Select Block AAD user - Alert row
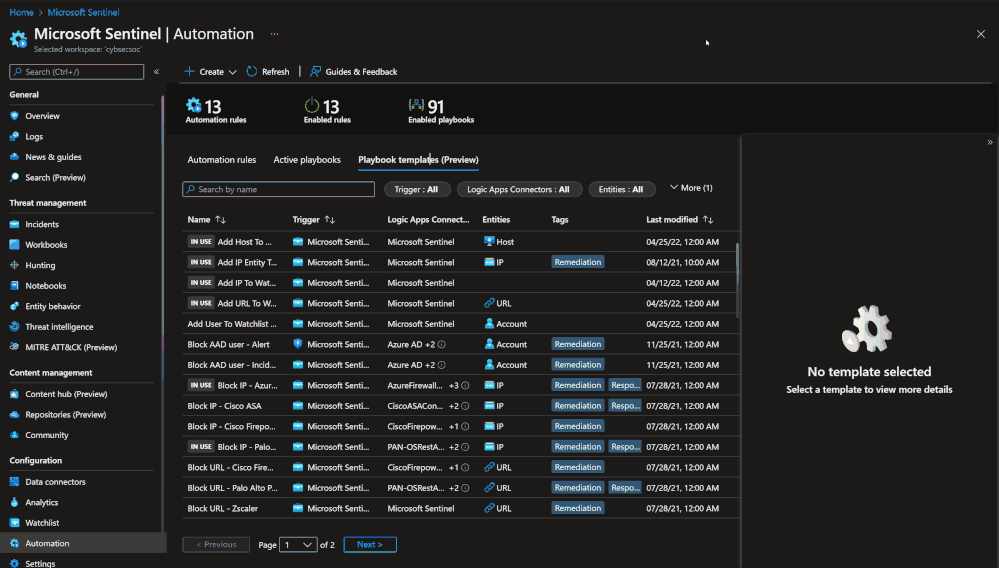Viewport: 999px width, 568px height. coord(460,344)
